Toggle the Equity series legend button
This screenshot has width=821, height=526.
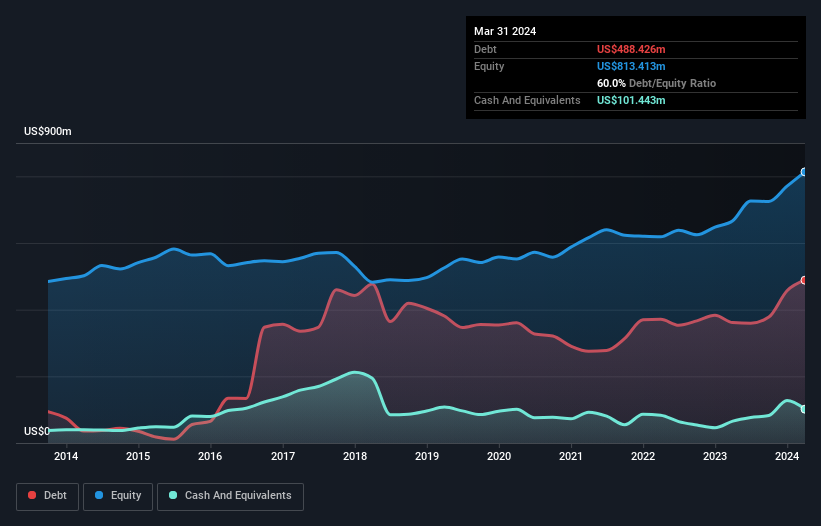tap(118, 496)
